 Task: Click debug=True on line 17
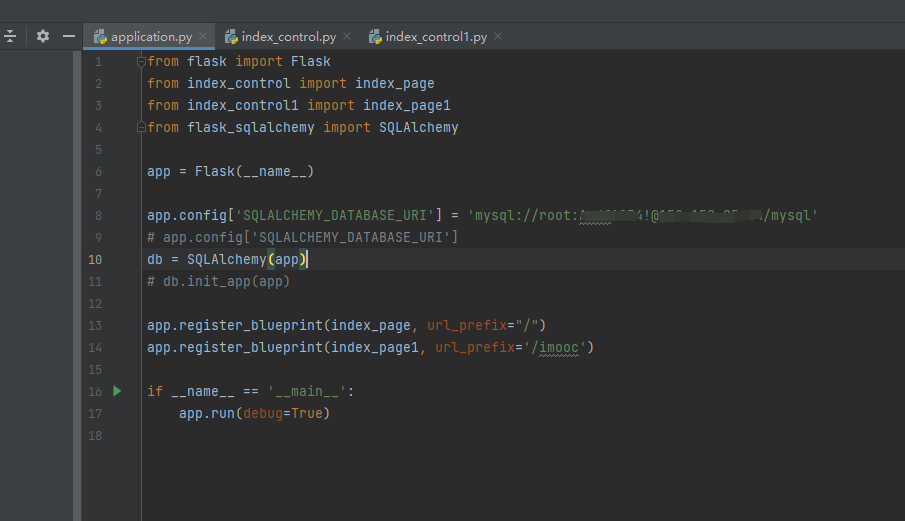(x=282, y=413)
